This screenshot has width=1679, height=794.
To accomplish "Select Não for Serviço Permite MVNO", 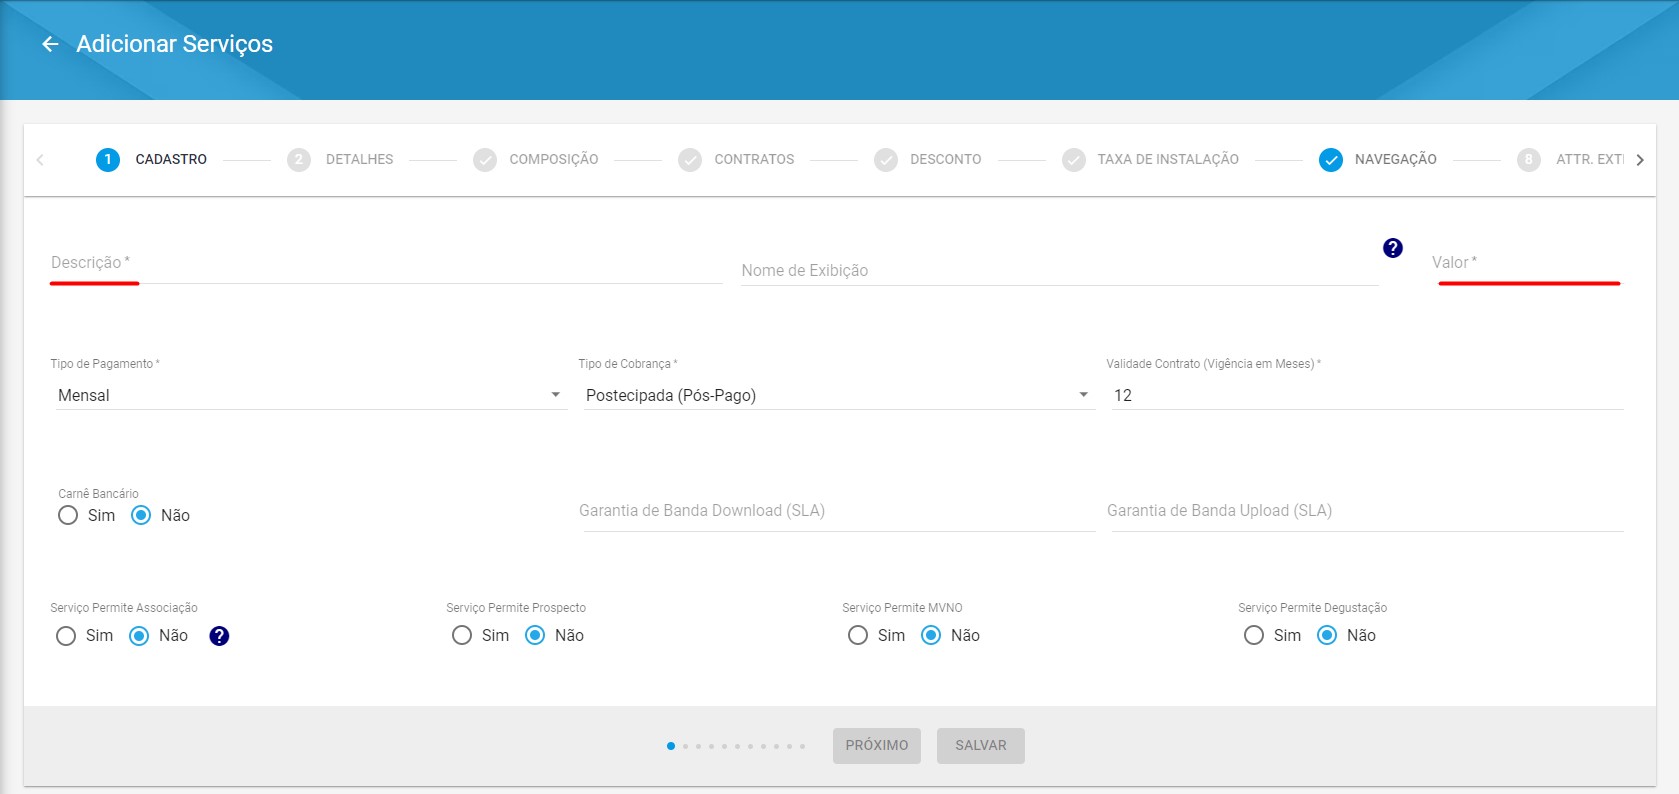I will tap(931, 636).
